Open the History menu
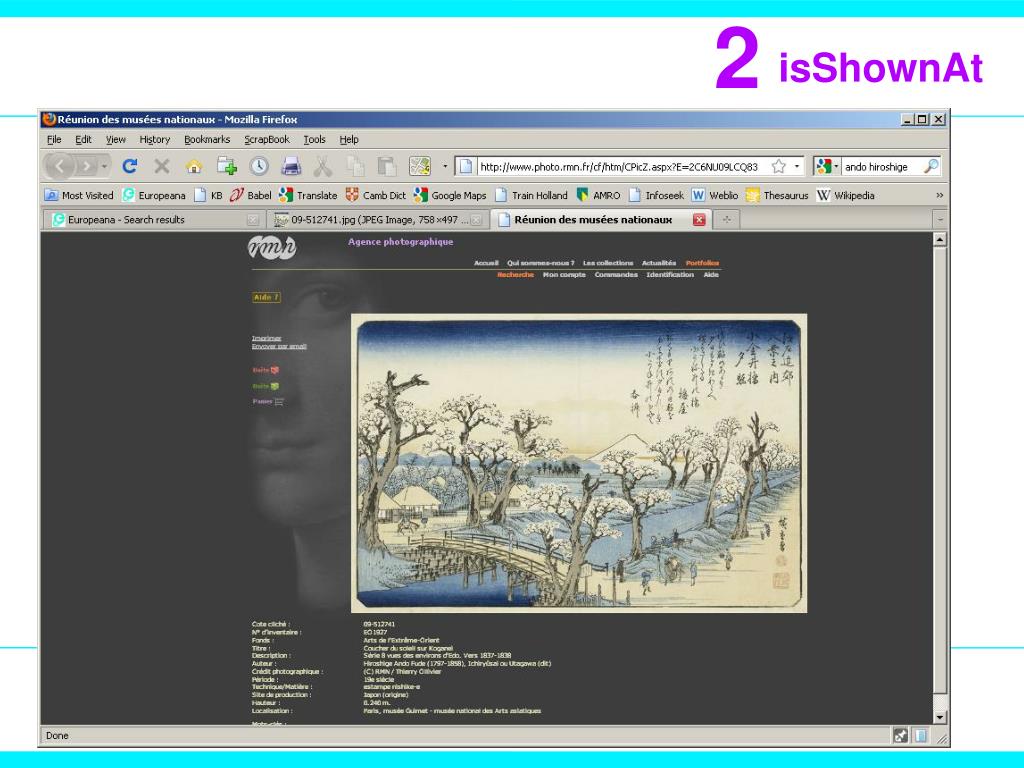This screenshot has width=1024, height=768. tap(155, 139)
